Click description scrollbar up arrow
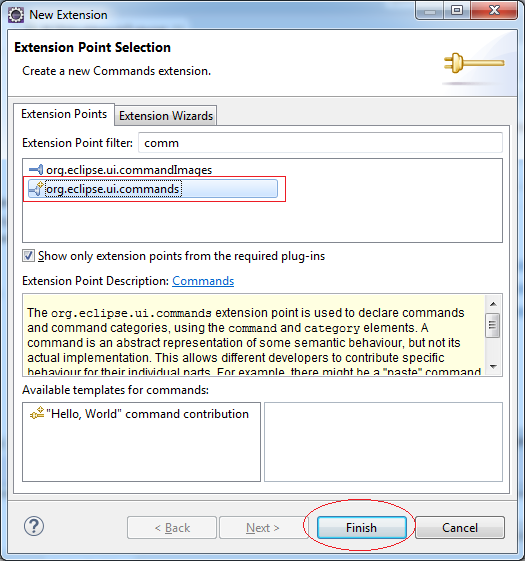This screenshot has width=525, height=561. click(493, 304)
